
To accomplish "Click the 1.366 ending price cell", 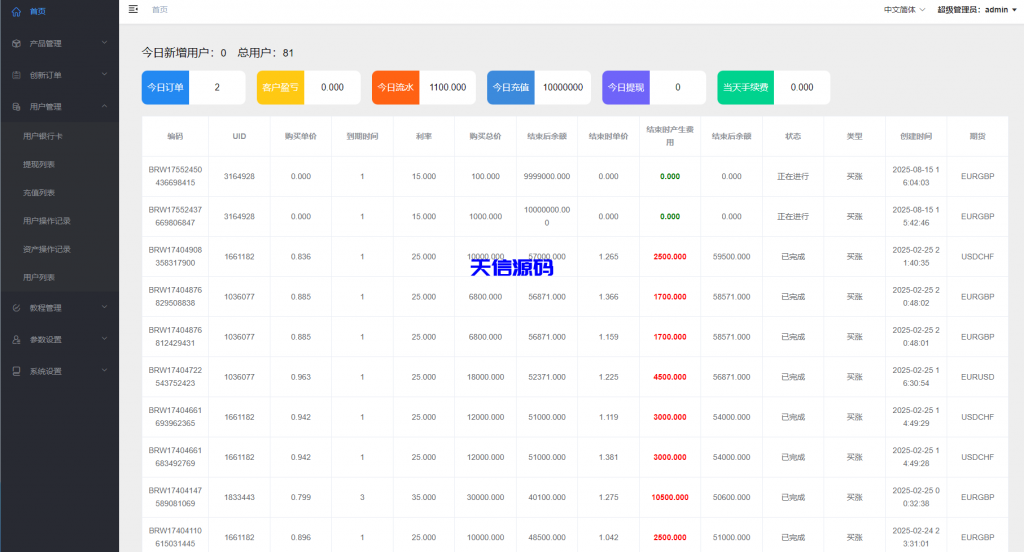I will [609, 297].
